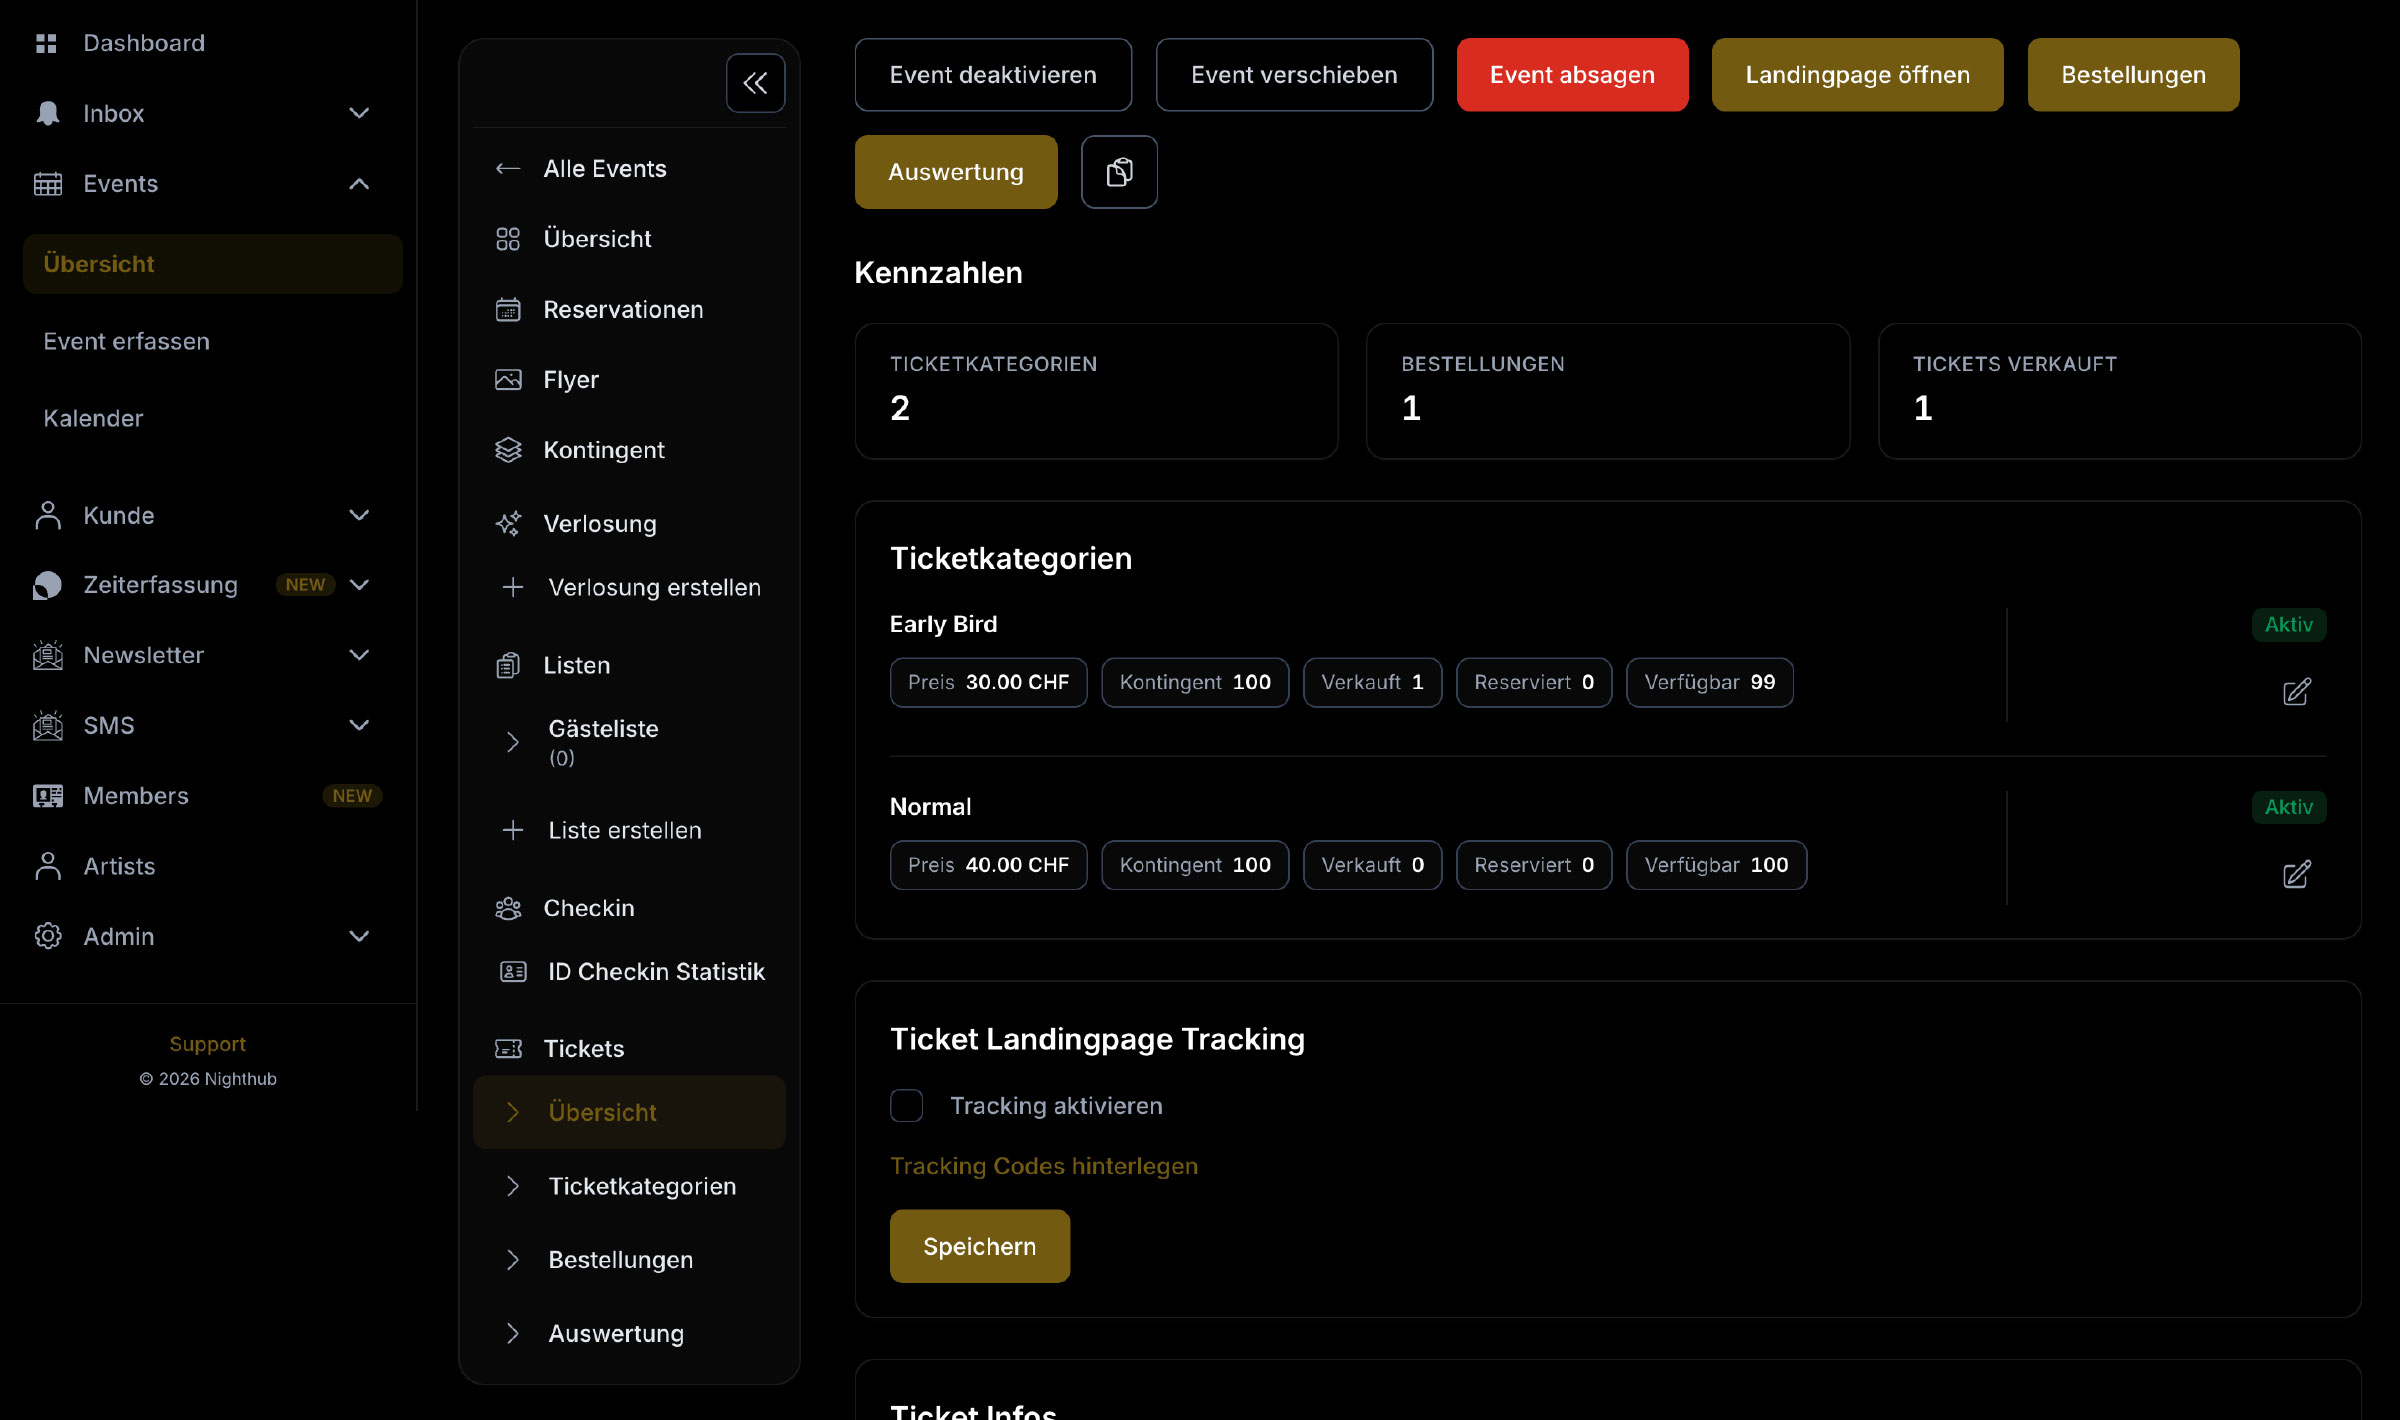This screenshot has height=1420, width=2400.
Task: Open Reservationen calendar icon
Action: click(x=509, y=309)
